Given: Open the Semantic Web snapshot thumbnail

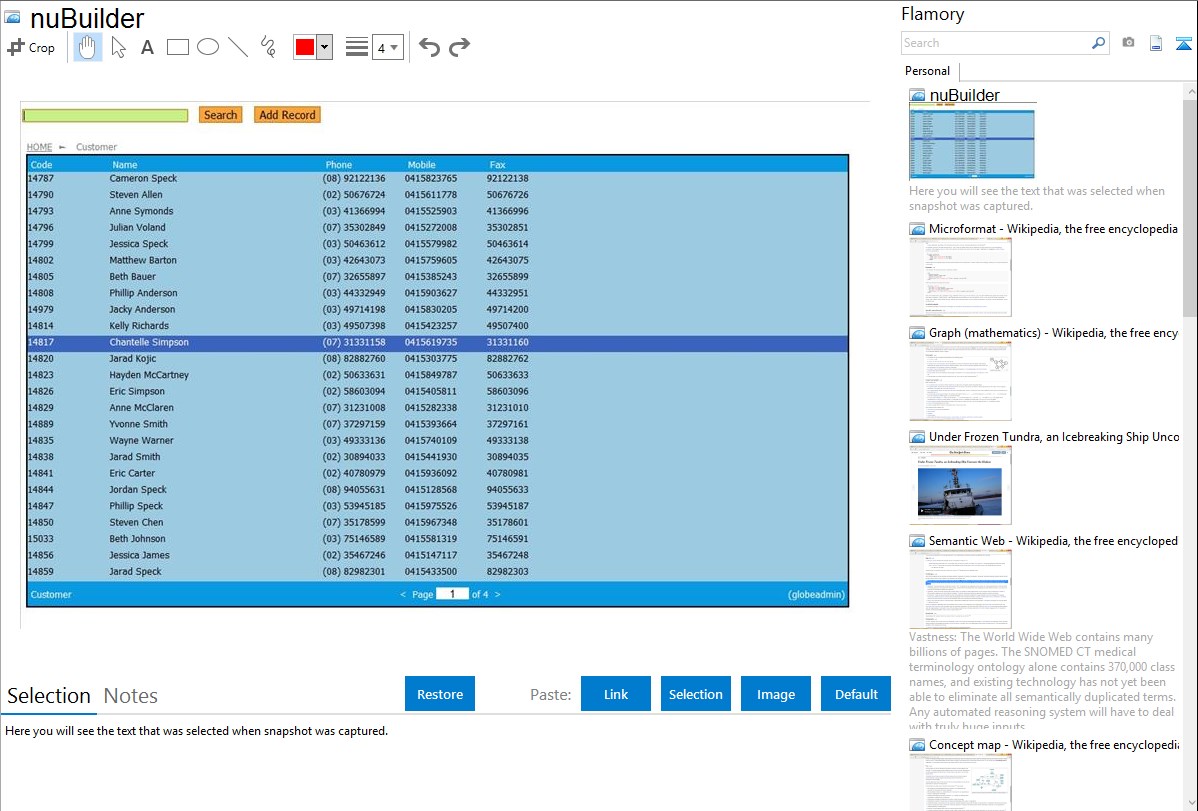Looking at the screenshot, I should [960, 588].
